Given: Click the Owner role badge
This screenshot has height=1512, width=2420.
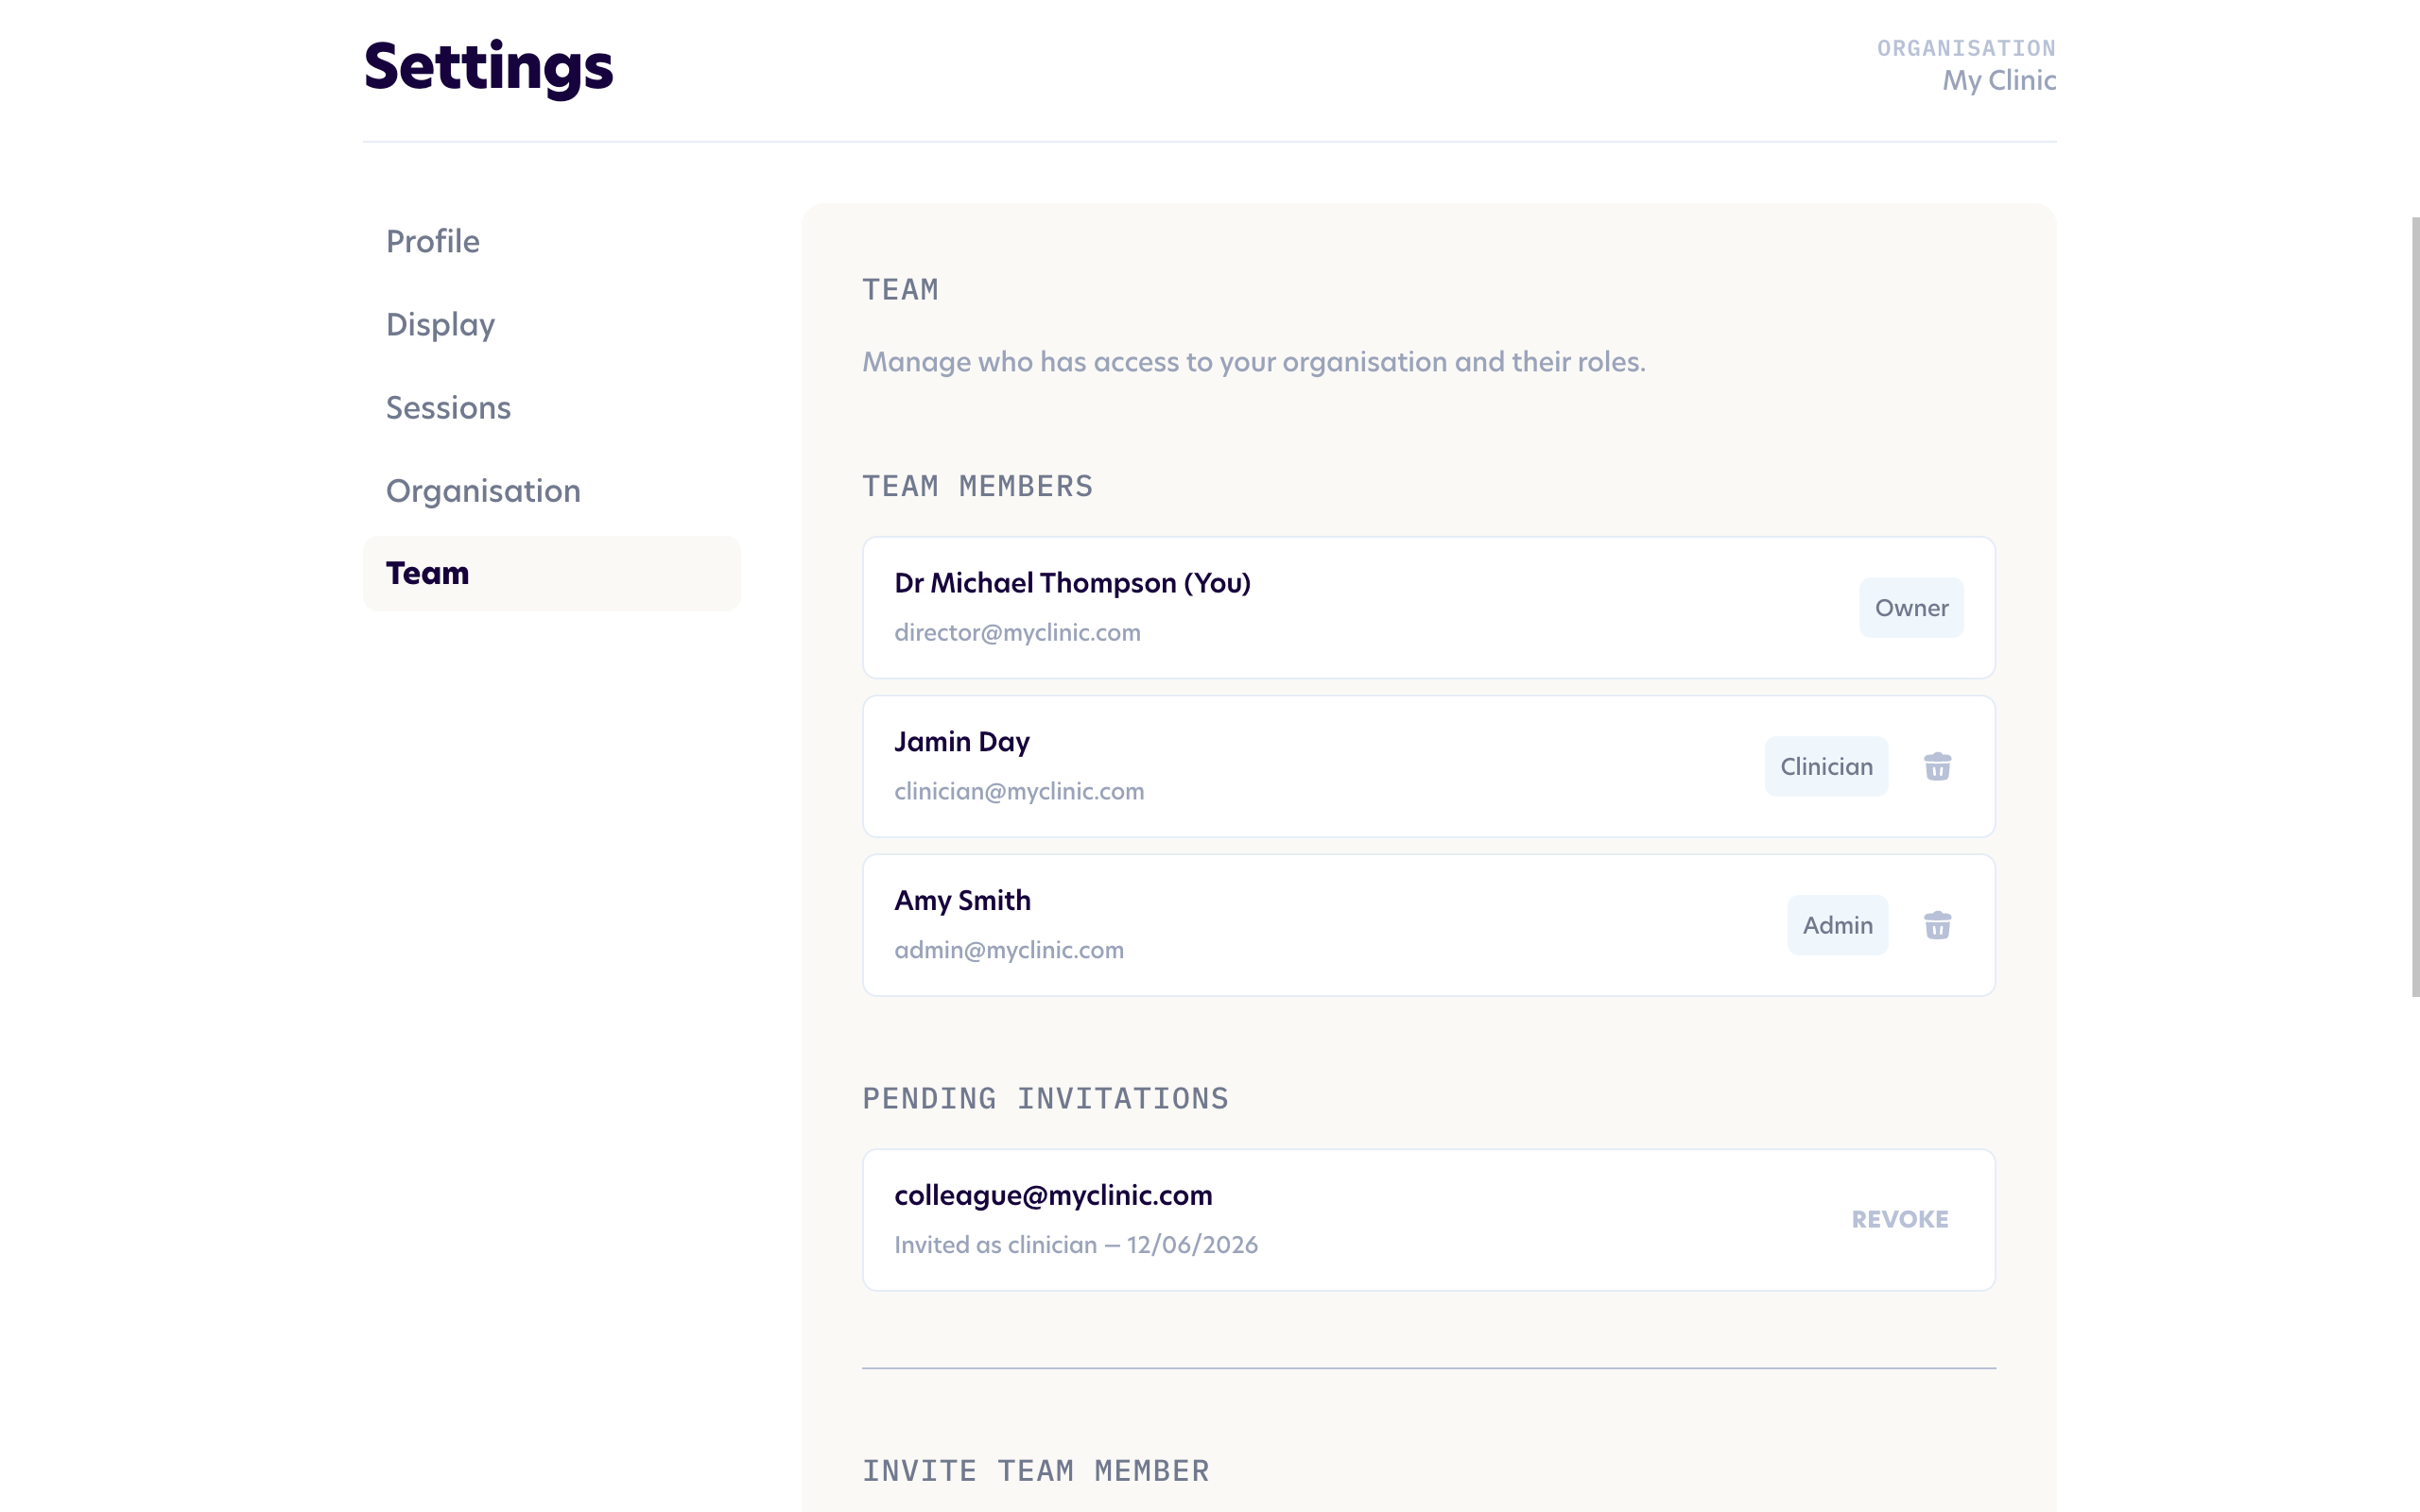Looking at the screenshot, I should tap(1911, 607).
